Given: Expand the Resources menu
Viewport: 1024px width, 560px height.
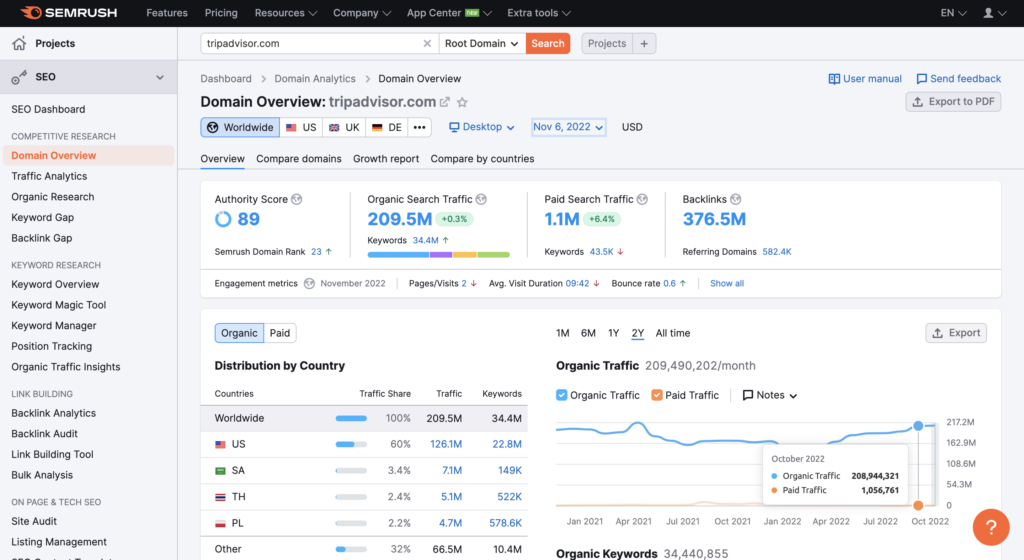Looking at the screenshot, I should [x=285, y=13].
